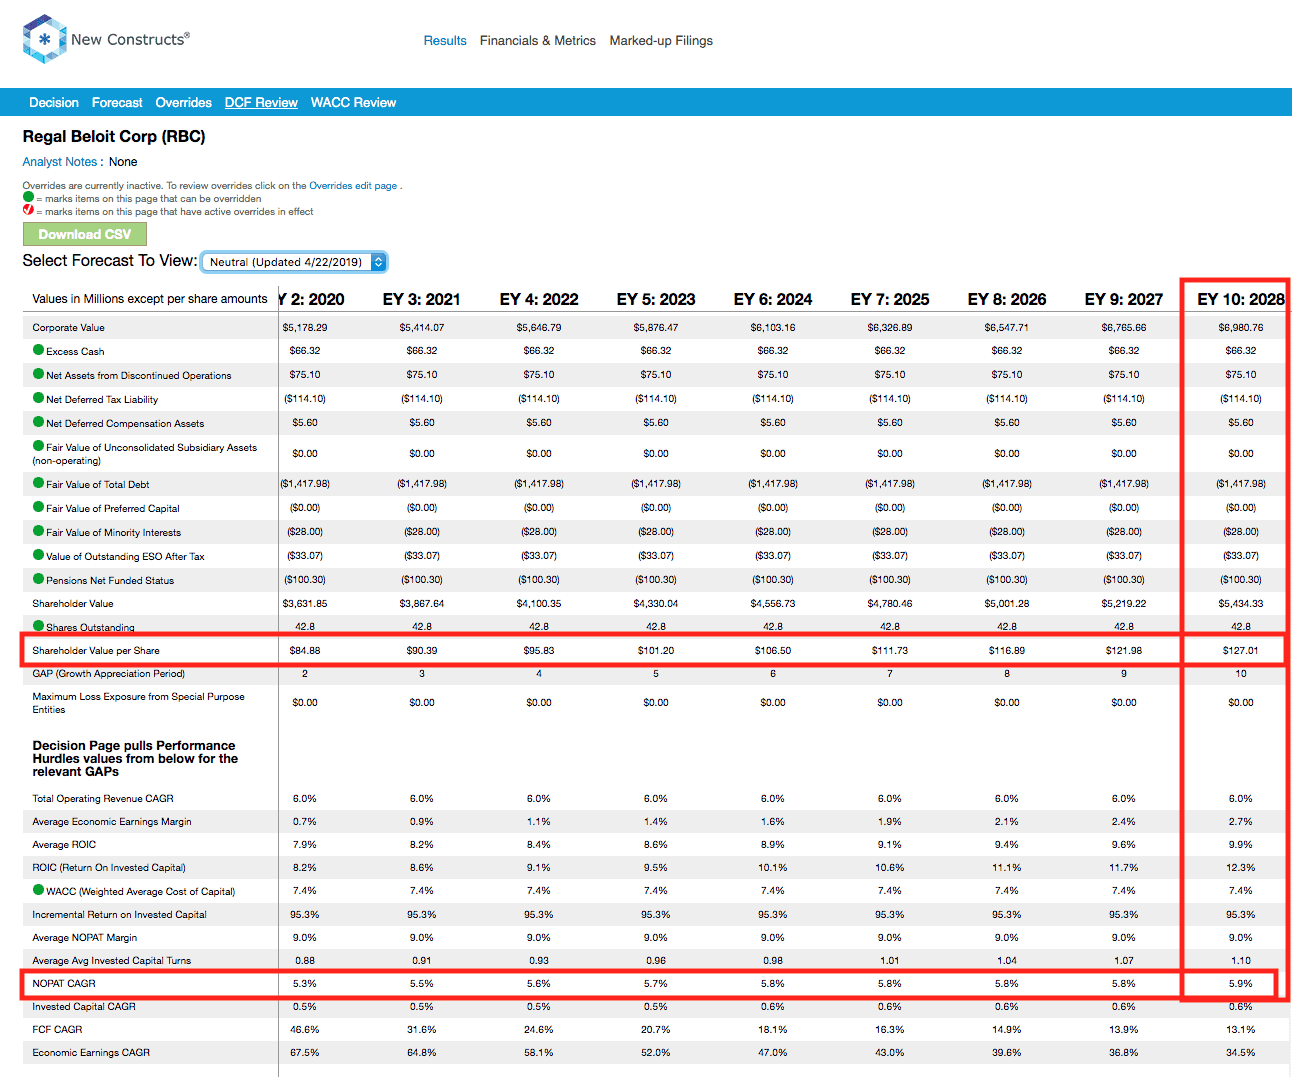Click EY 7: 2025 column header

[x=890, y=299]
